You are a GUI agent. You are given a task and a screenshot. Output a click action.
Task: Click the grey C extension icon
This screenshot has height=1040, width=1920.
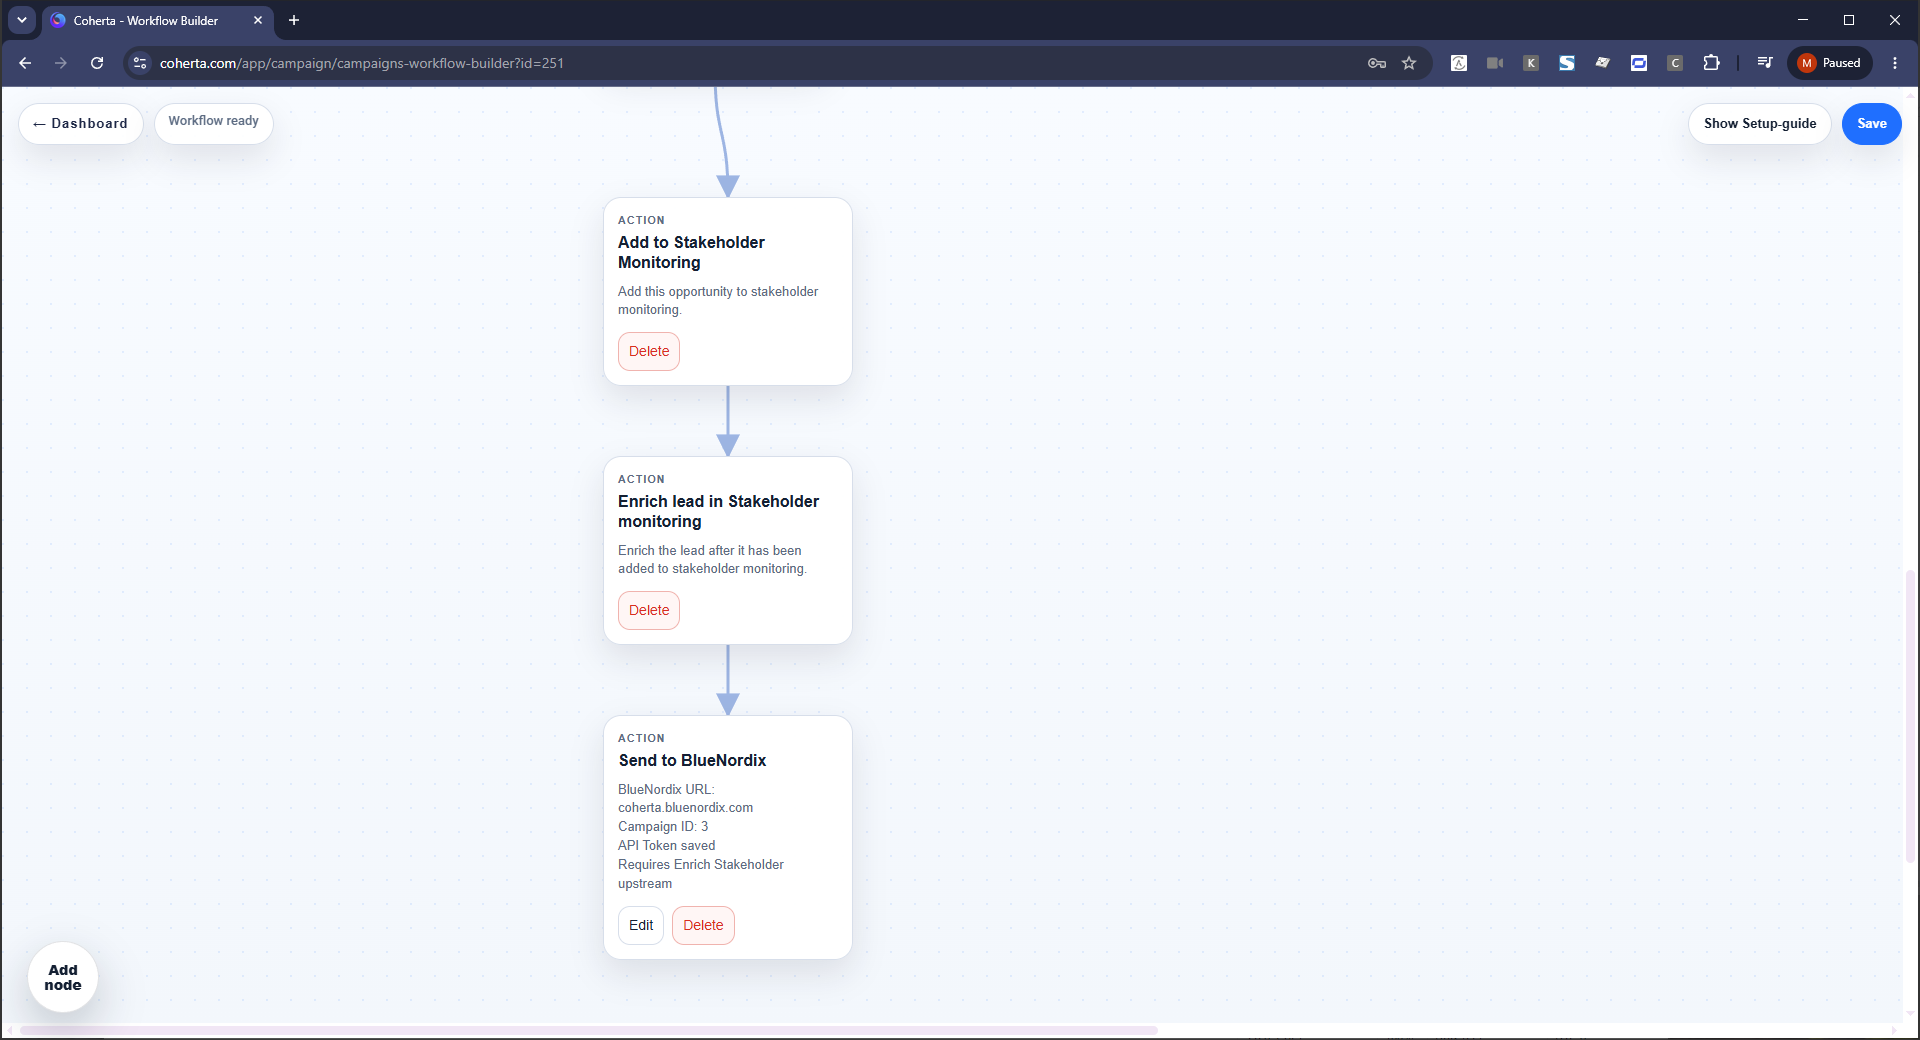pos(1675,63)
